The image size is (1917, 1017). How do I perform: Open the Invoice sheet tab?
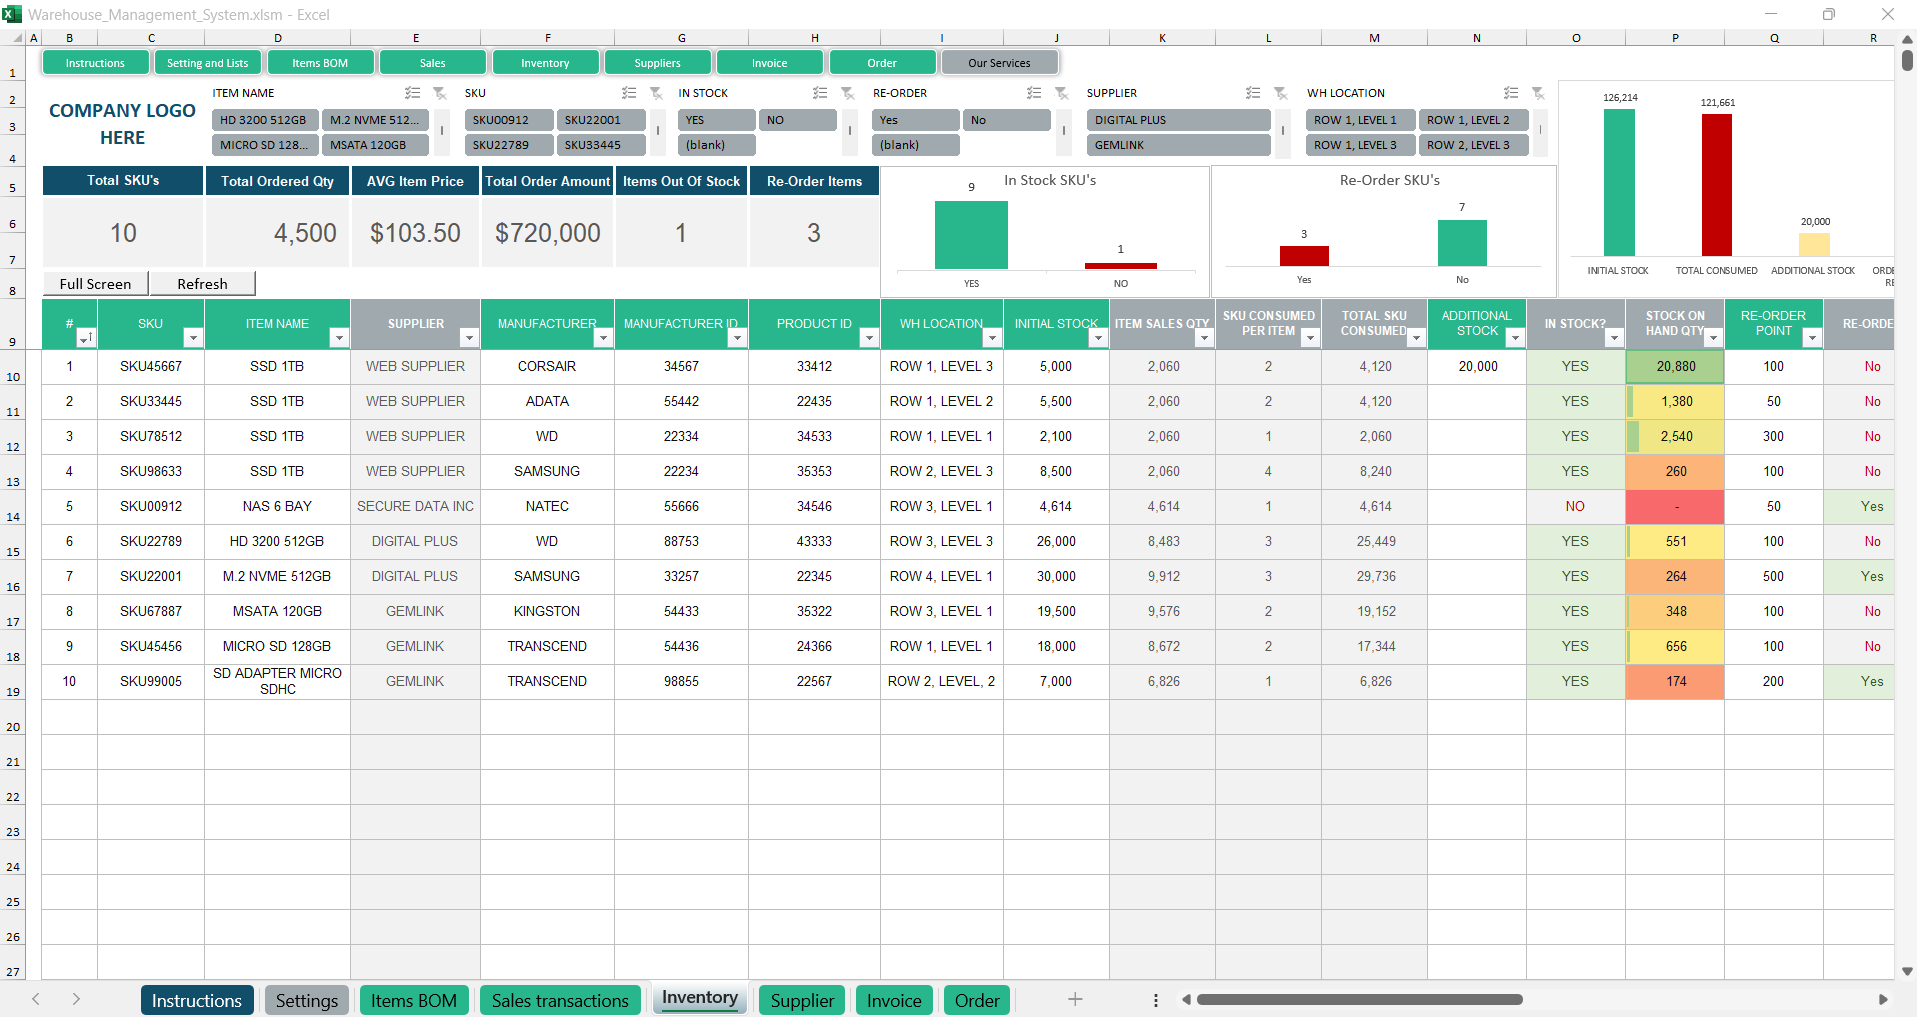893,999
